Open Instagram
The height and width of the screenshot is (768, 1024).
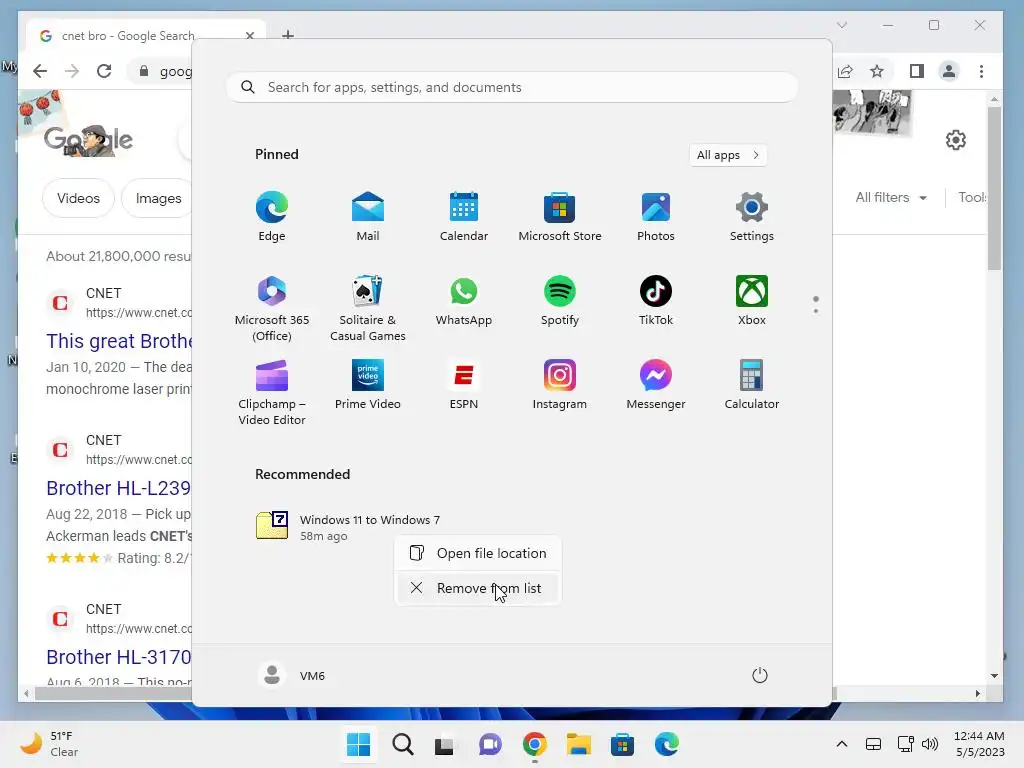pyautogui.click(x=560, y=385)
